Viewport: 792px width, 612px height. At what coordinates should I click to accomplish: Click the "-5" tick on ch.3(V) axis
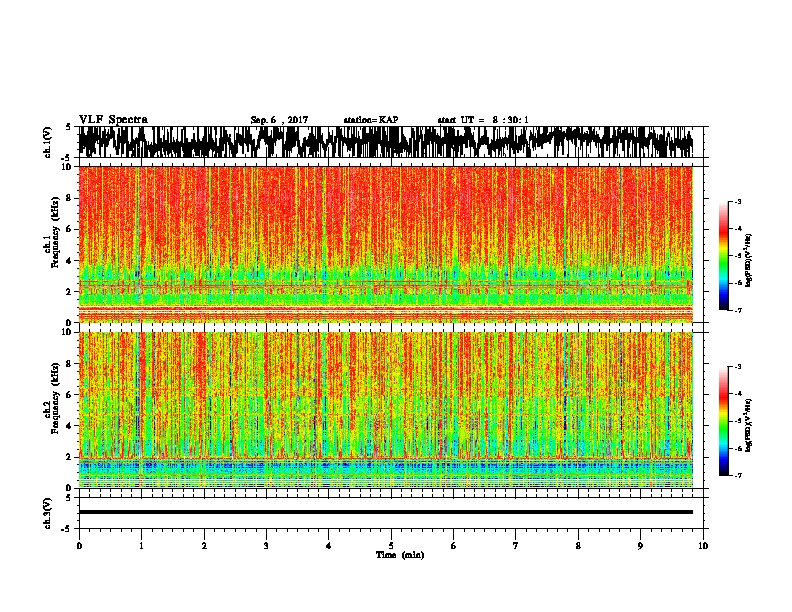tap(66, 529)
